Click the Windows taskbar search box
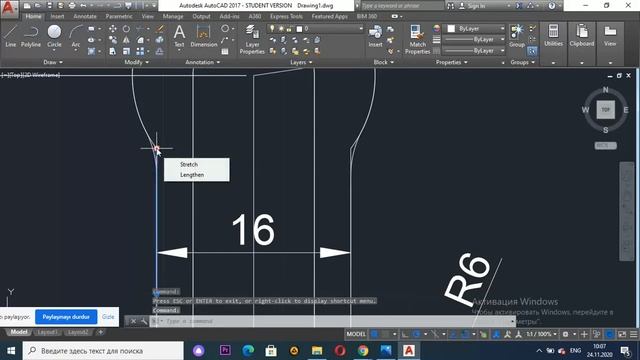 click(103, 351)
